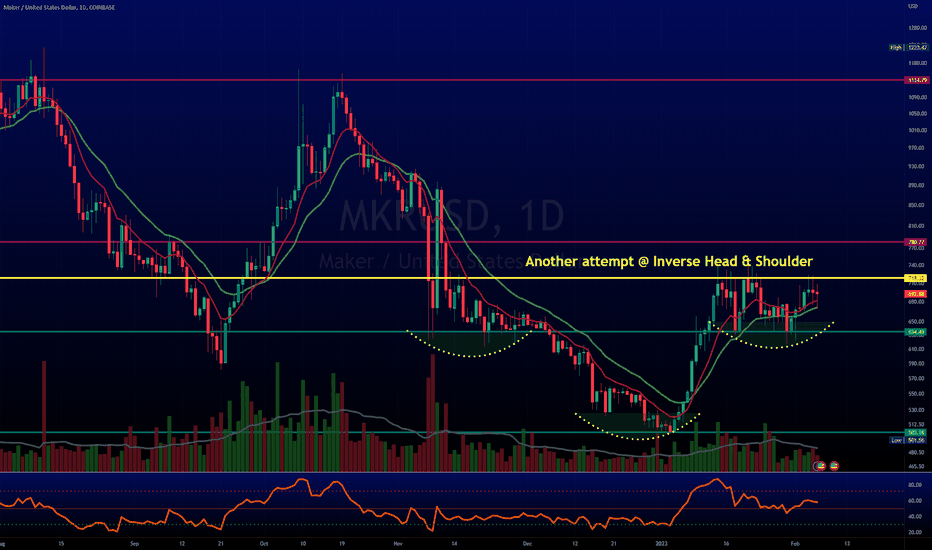The height and width of the screenshot is (550, 932).
Task: Click the top magenta horizontal line price label
Action: pos(915,80)
